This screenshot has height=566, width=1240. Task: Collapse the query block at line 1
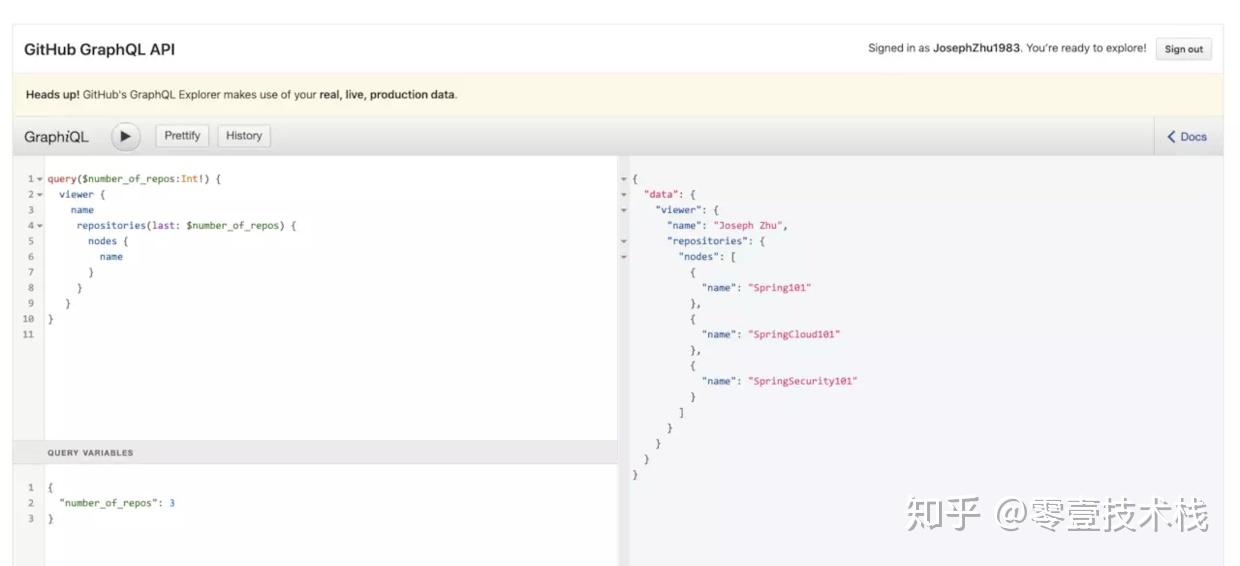click(40, 179)
